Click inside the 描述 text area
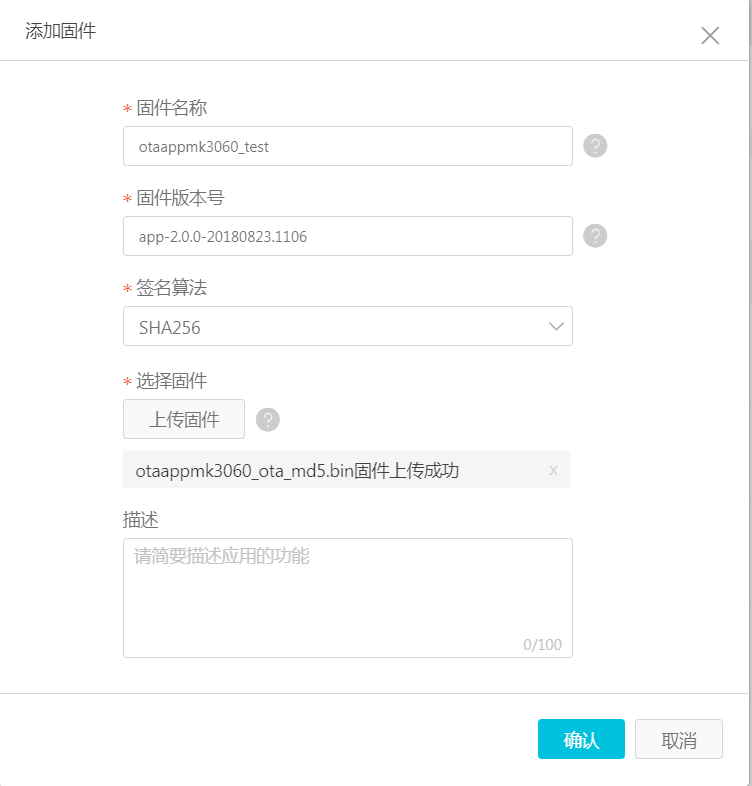752x786 pixels. pos(347,597)
